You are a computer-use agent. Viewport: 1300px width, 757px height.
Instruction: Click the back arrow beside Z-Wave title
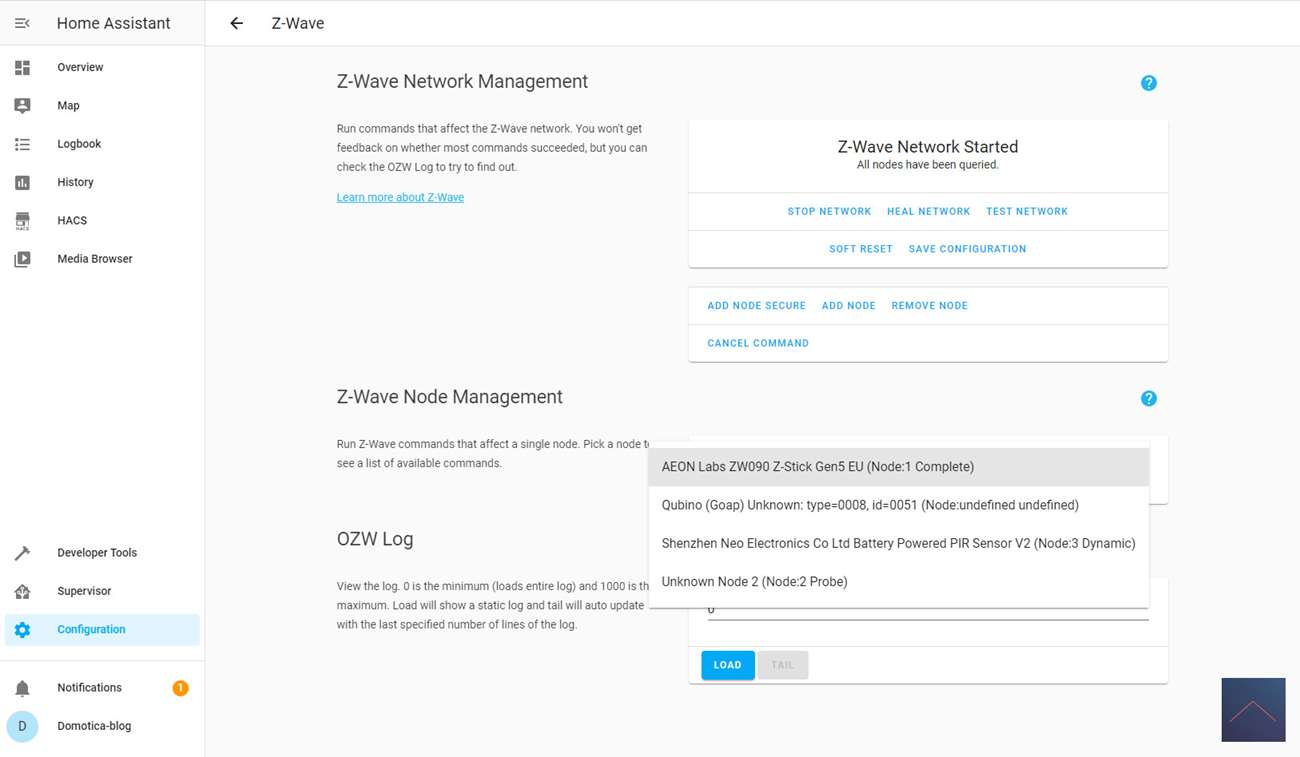coord(236,23)
